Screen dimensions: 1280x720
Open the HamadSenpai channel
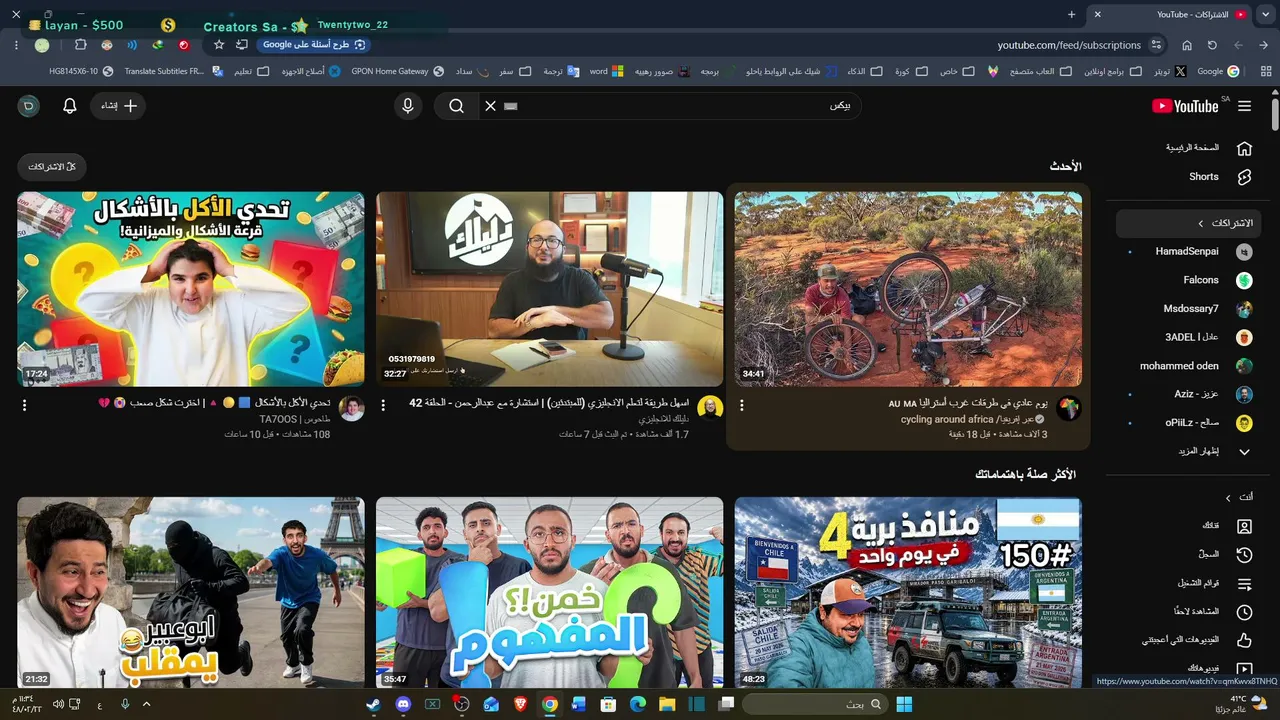pos(1189,252)
